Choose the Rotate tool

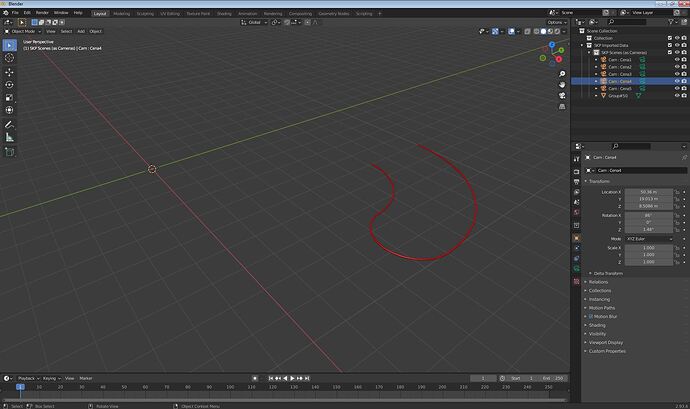9,85
